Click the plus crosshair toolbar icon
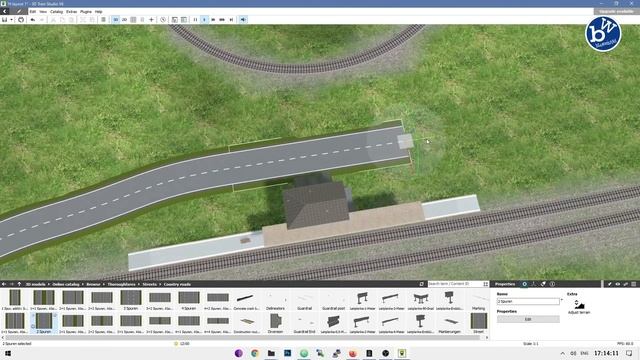The width and height of the screenshot is (640, 360). point(151,20)
